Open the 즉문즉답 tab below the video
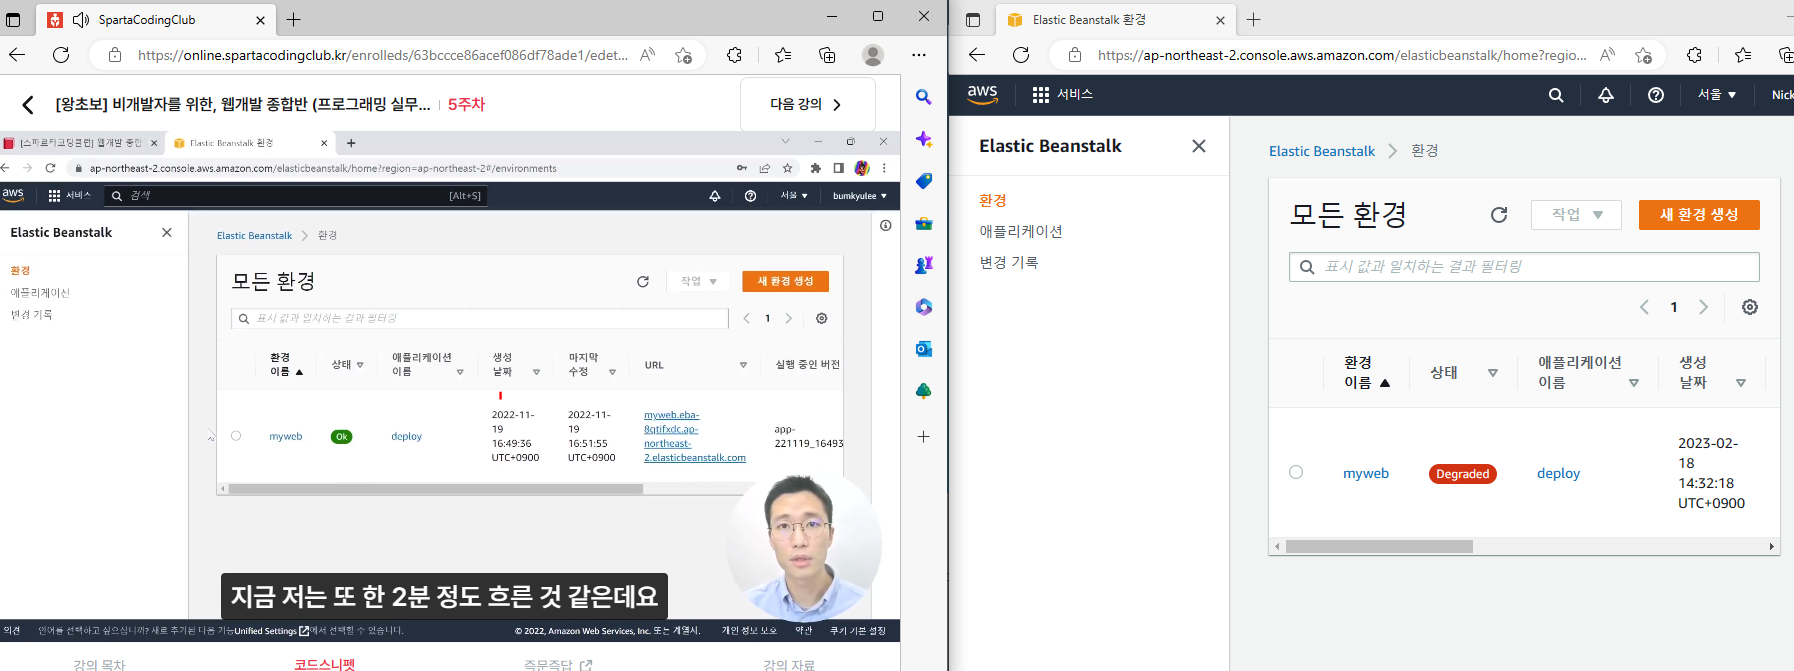Image resolution: width=1794 pixels, height=671 pixels. [558, 664]
